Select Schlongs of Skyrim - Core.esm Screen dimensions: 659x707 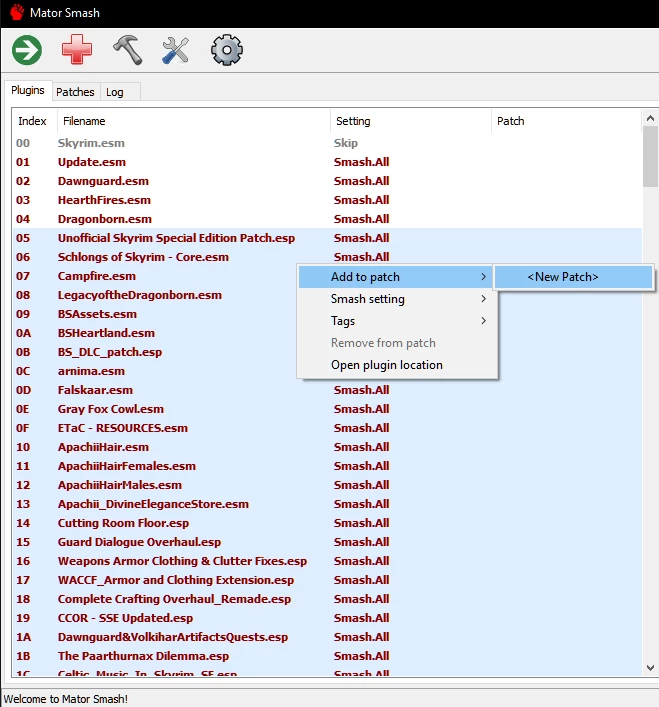[328, 257]
